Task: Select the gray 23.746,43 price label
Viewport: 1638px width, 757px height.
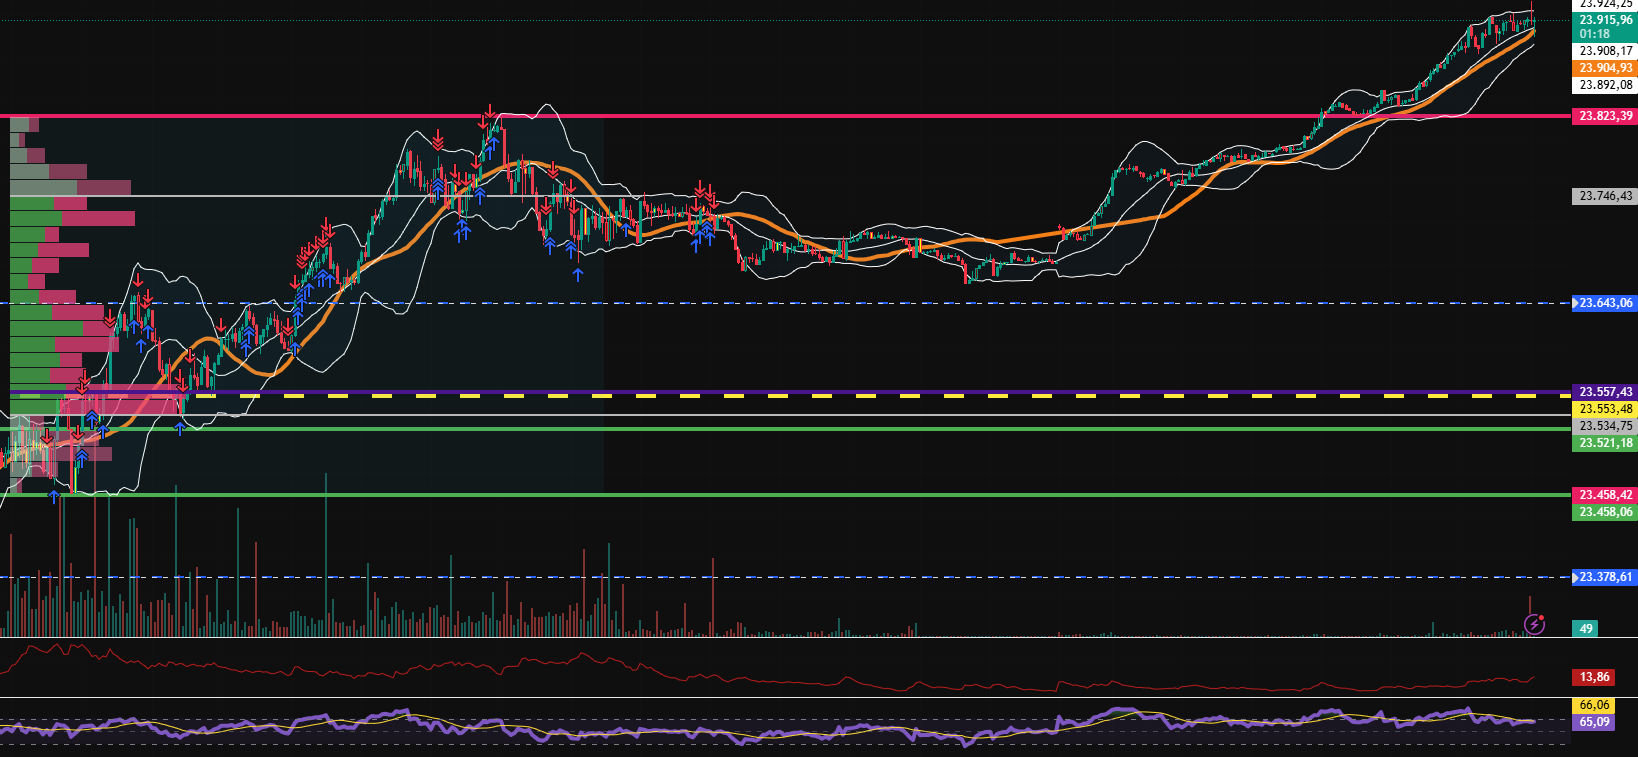Action: (1605, 196)
